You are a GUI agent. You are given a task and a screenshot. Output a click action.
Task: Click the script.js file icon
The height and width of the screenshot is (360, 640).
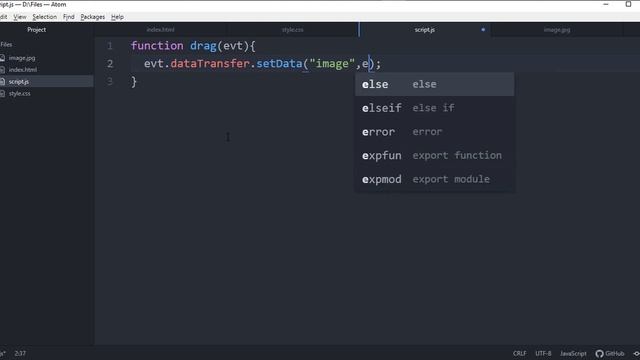click(x=2, y=82)
